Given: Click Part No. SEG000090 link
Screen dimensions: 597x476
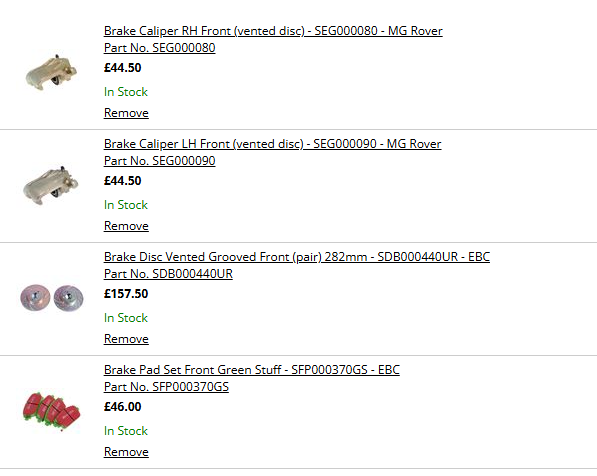Looking at the screenshot, I should 160,161.
